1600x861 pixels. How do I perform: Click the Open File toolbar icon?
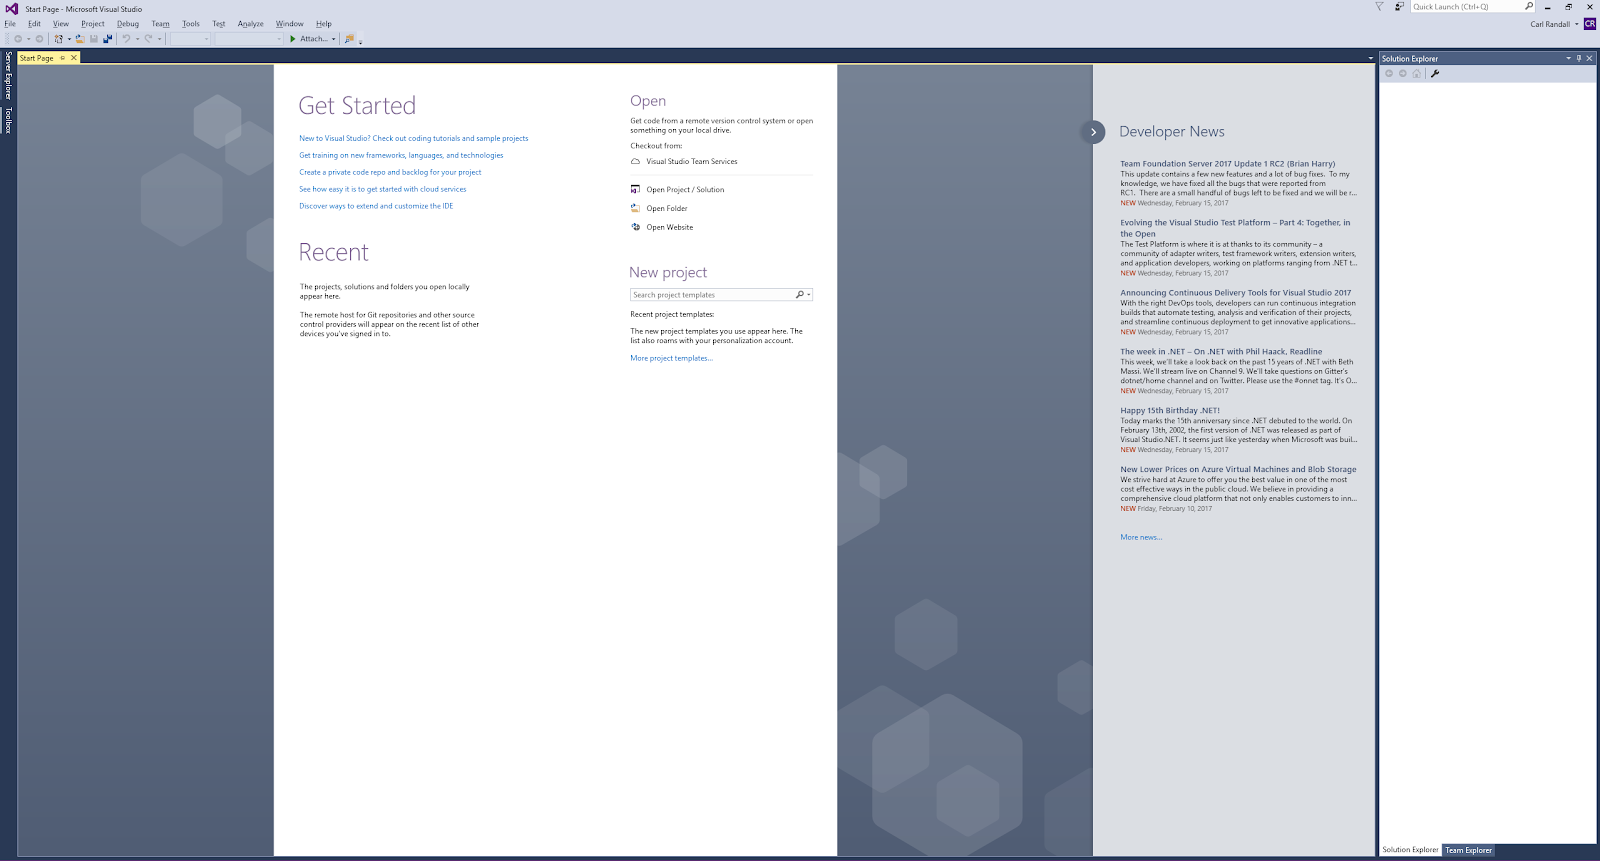pos(80,39)
